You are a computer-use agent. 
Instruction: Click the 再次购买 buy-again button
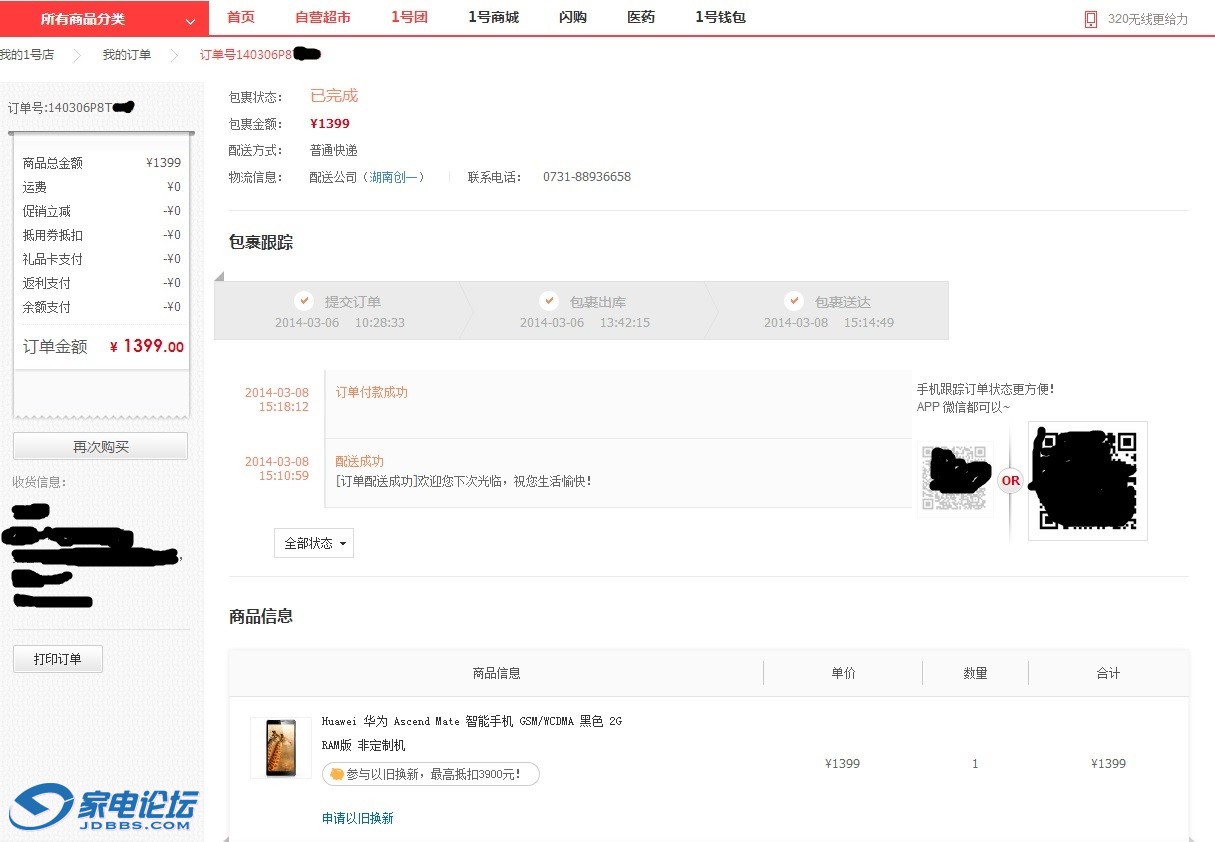click(100, 447)
